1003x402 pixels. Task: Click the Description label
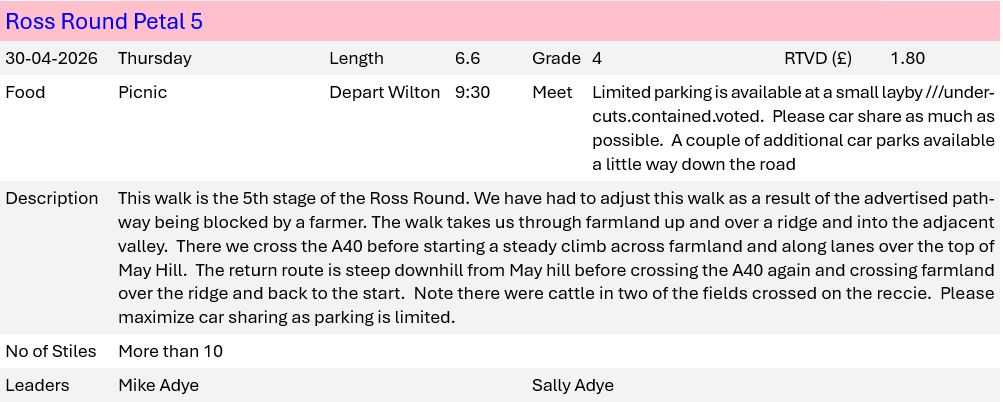coord(52,198)
